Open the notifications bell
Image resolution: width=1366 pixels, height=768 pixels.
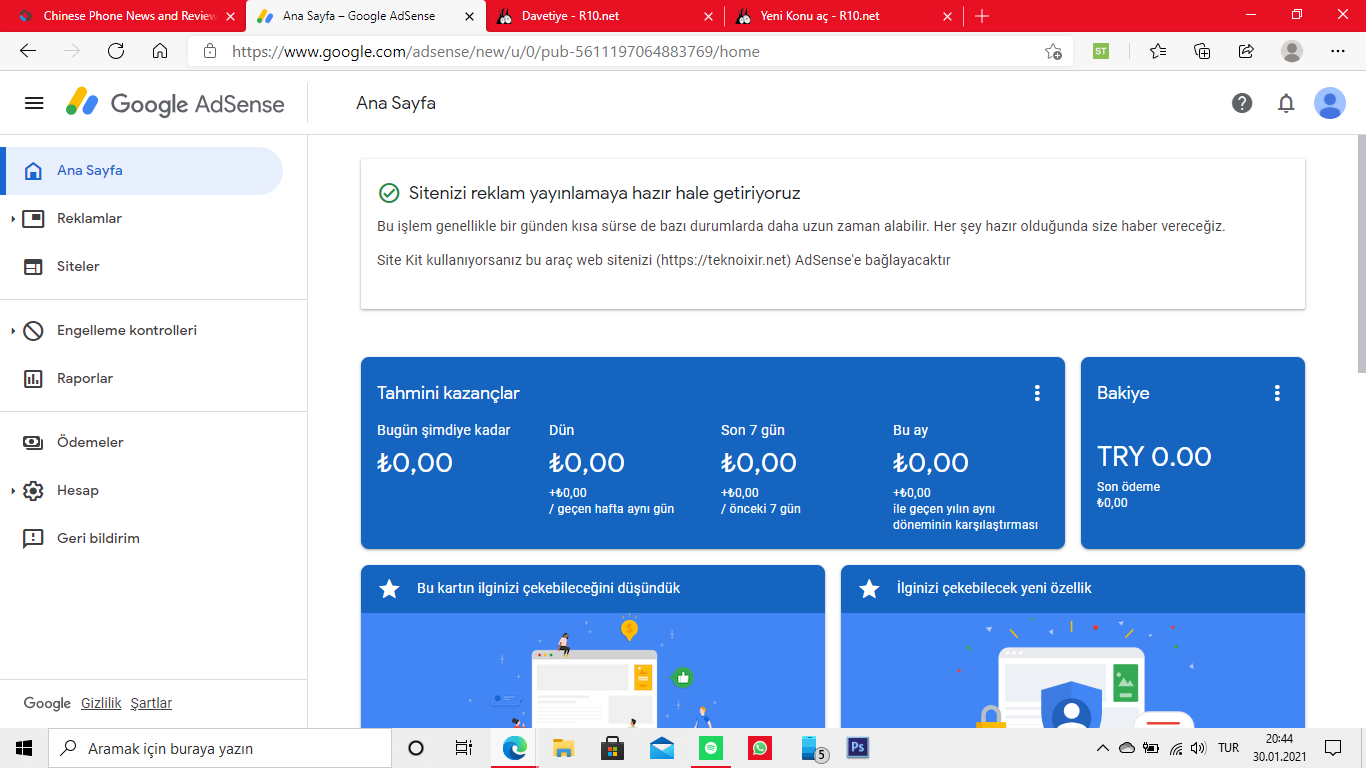(1286, 103)
